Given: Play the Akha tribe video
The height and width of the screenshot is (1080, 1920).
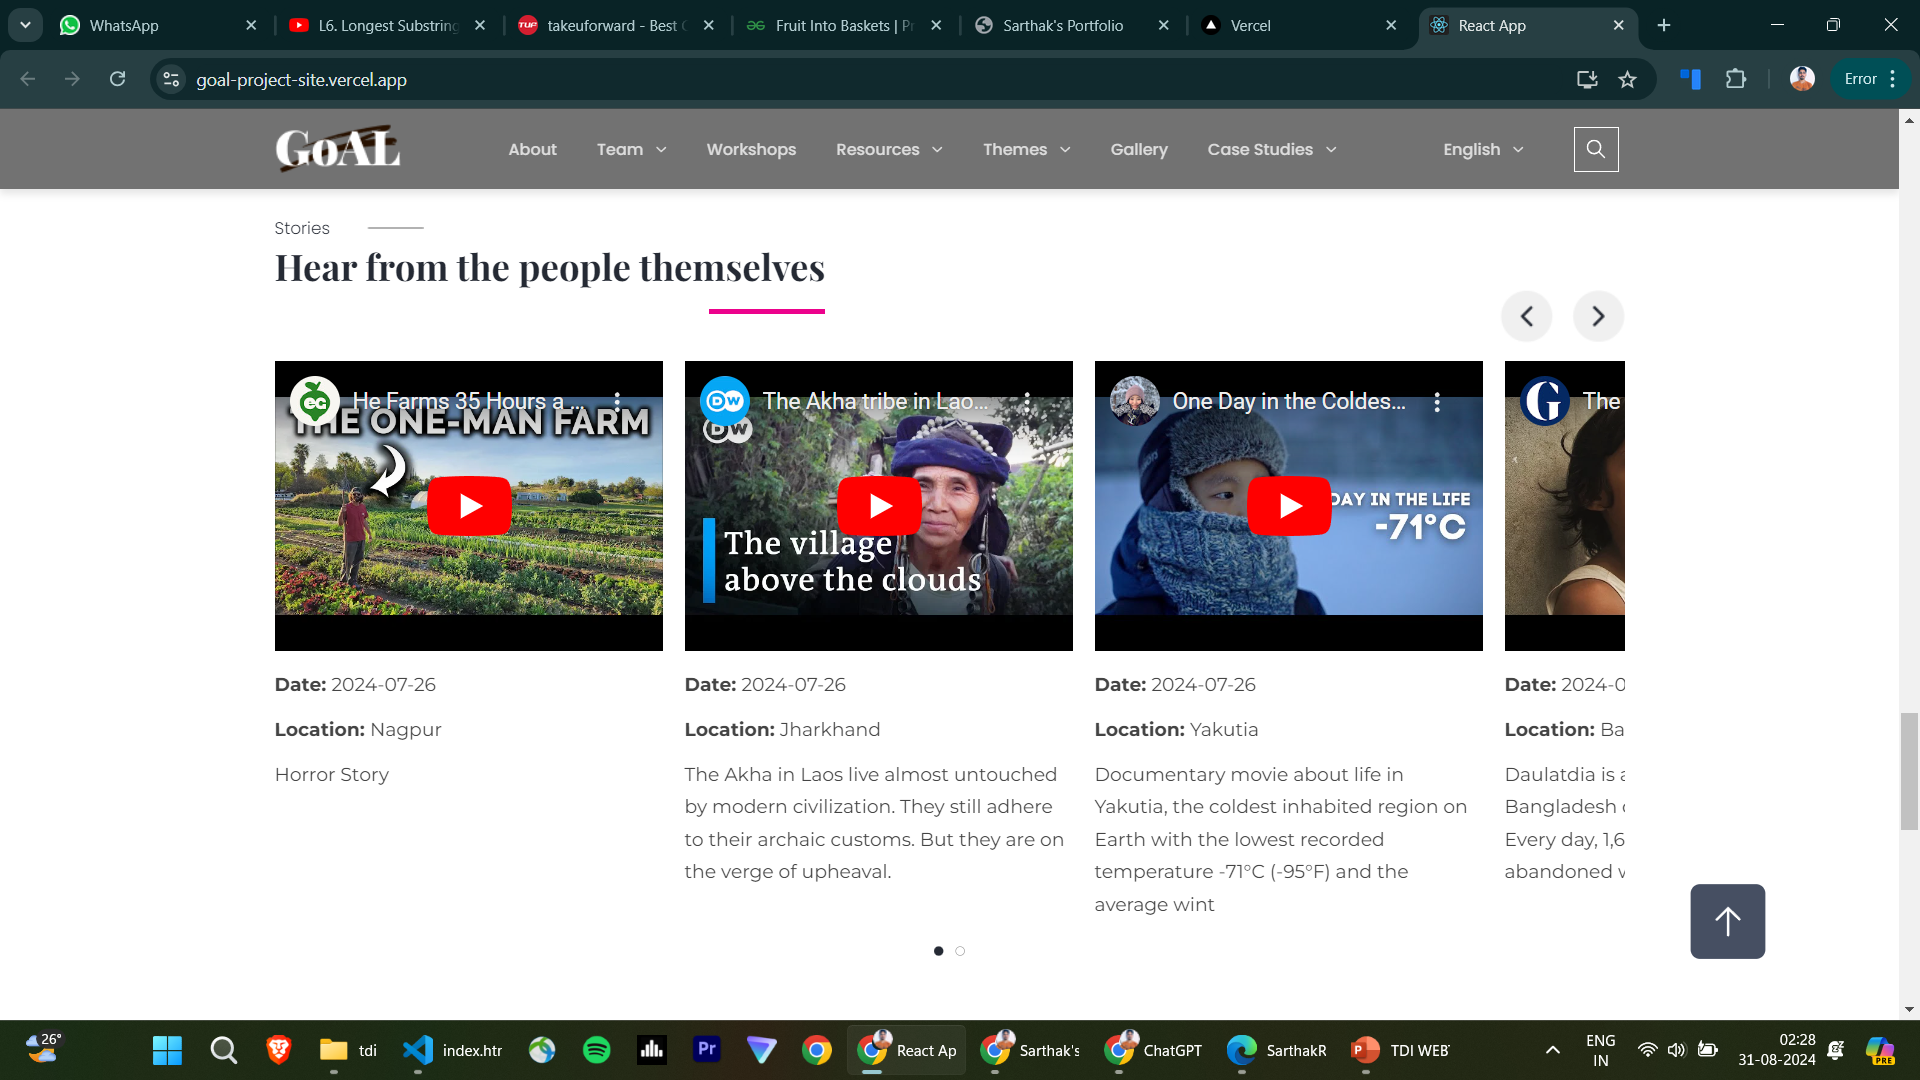Looking at the screenshot, I should (x=879, y=506).
